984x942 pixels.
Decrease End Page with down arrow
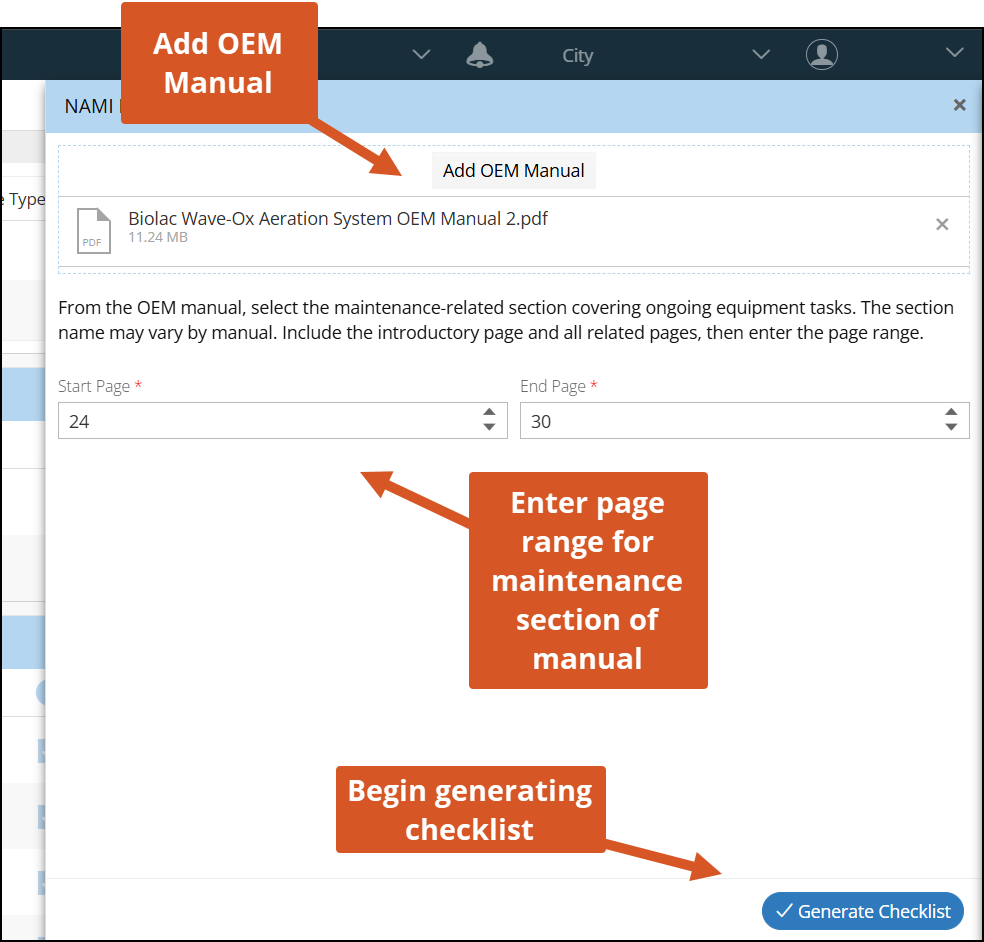pos(951,428)
